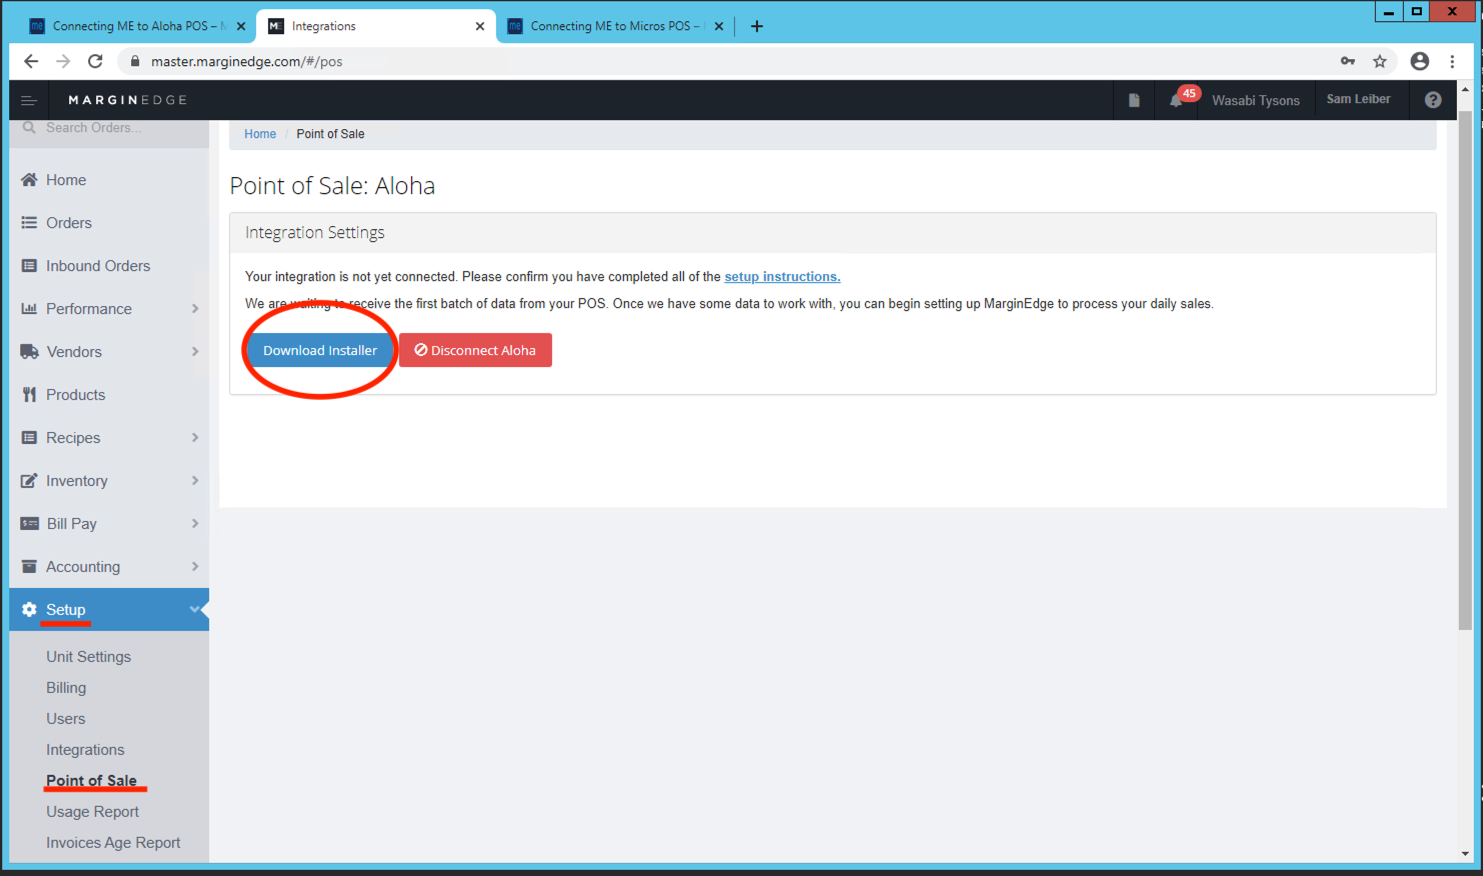Click the browser back arrow

[31, 61]
